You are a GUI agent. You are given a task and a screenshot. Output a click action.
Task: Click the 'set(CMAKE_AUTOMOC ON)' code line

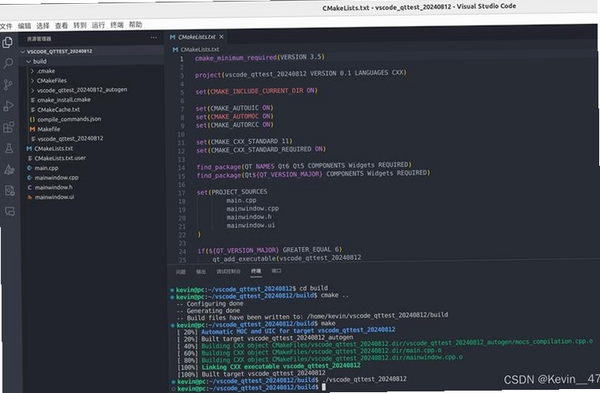[234, 116]
